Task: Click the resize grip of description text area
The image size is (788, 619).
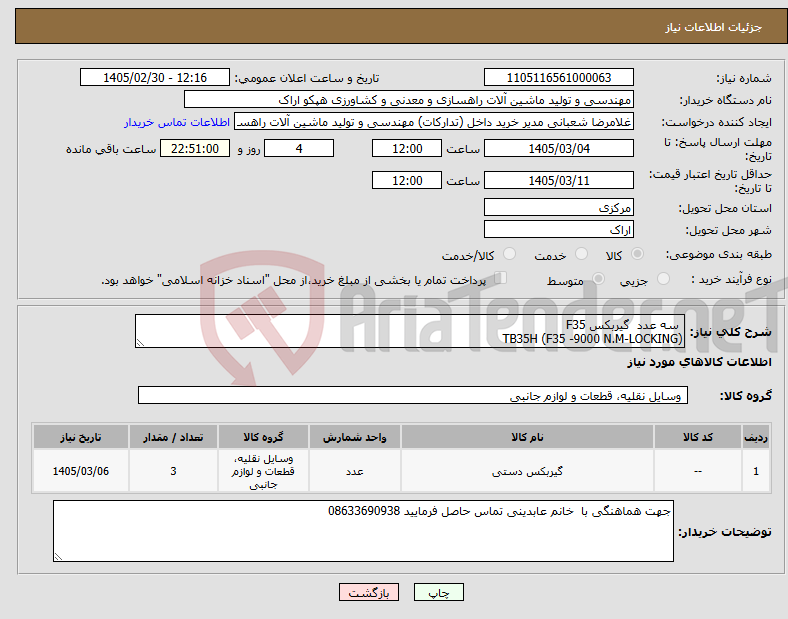Action: tap(140, 343)
